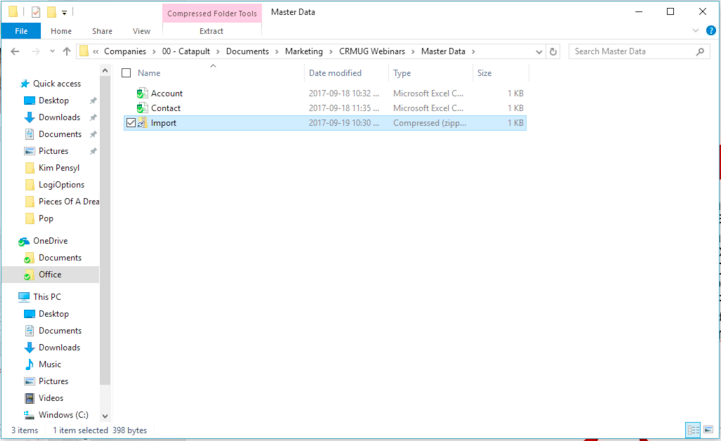Go forward with the Forward arrow
The height and width of the screenshot is (441, 721).
(35, 52)
